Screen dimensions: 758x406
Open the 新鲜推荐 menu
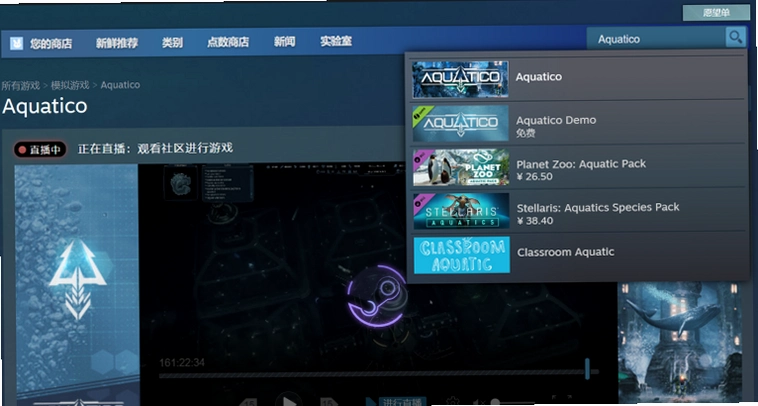pos(117,43)
